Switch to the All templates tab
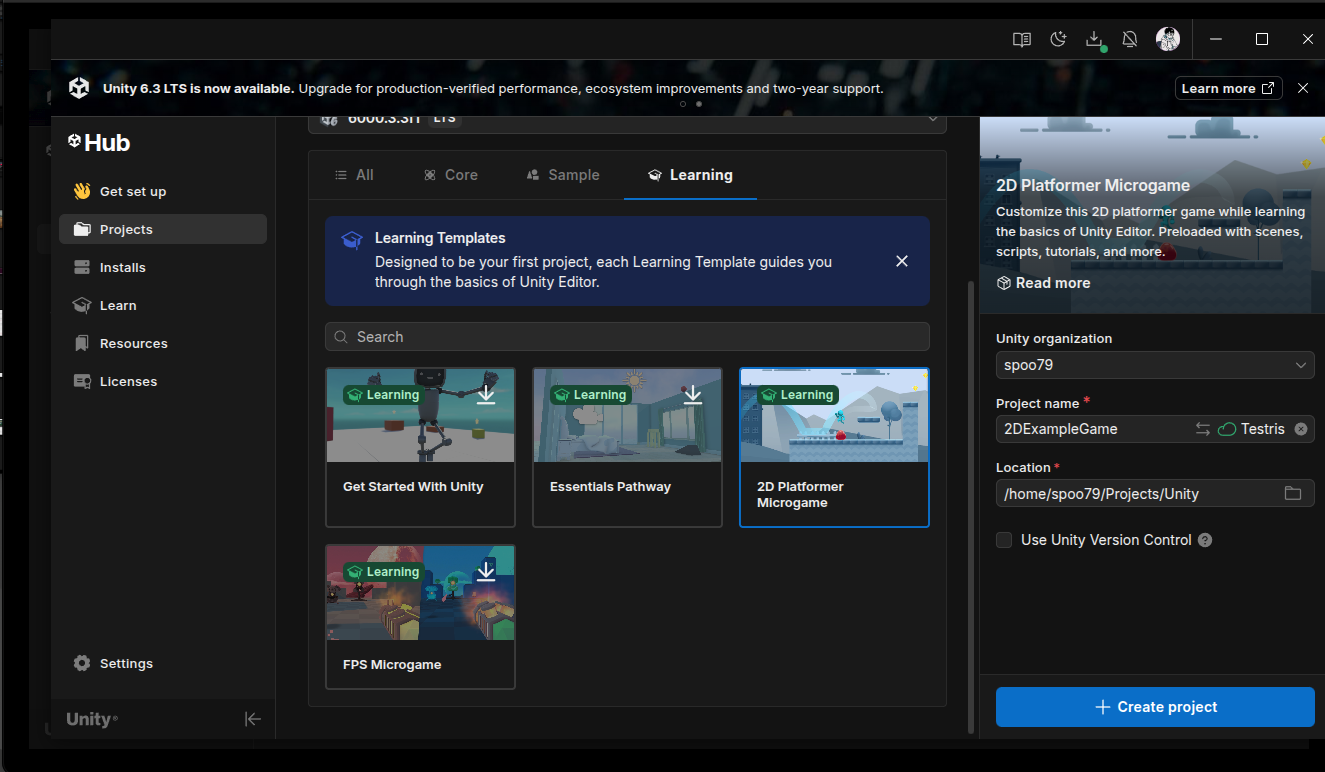Screen dimensions: 1325x772 (354, 175)
